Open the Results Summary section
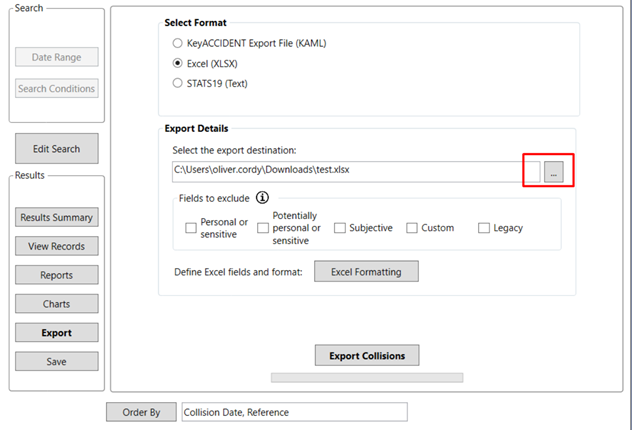 (56, 217)
